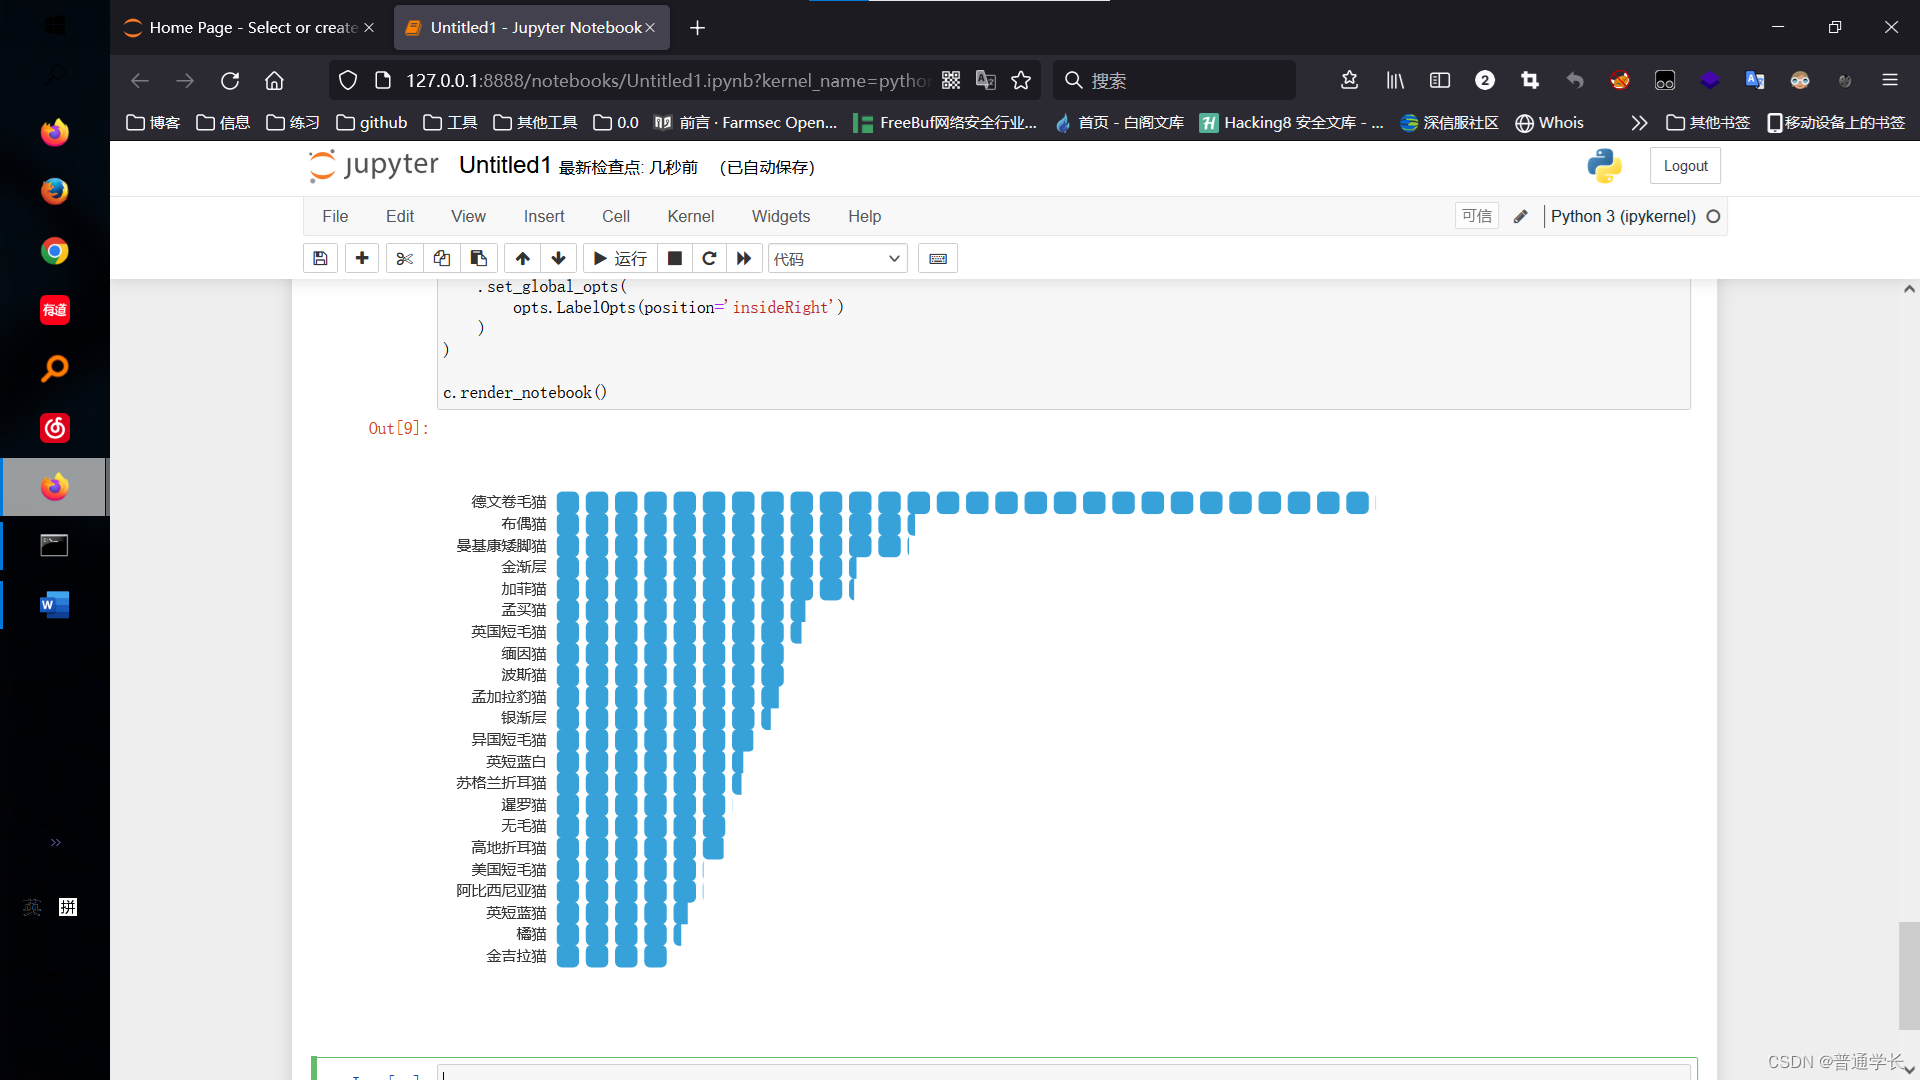Save notebook with the floppy disk icon

(x=320, y=259)
